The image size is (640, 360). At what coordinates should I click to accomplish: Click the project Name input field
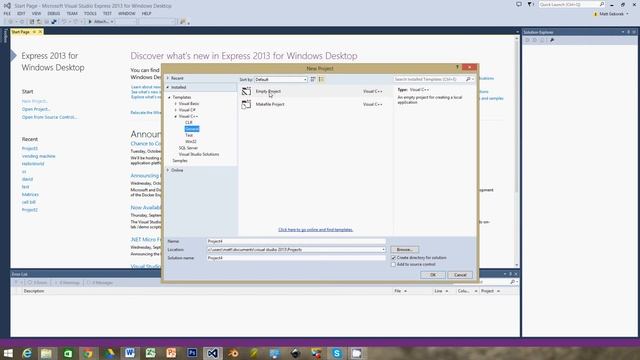296,241
